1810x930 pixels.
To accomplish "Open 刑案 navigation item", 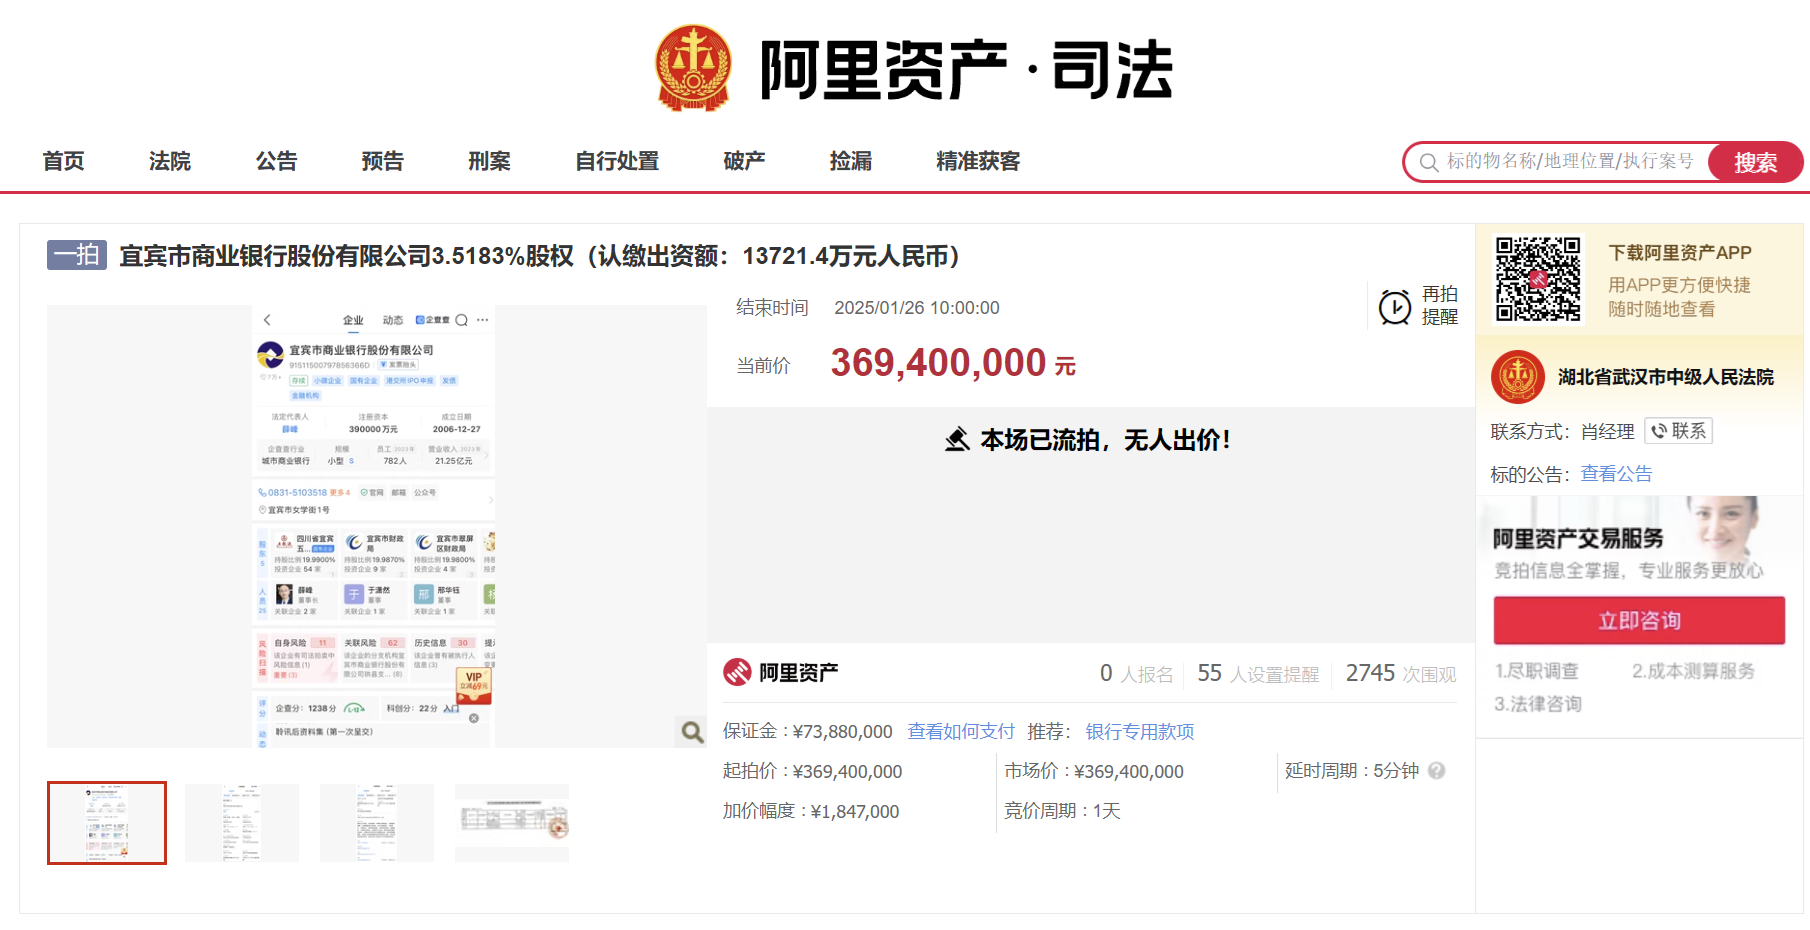I will click(x=489, y=161).
